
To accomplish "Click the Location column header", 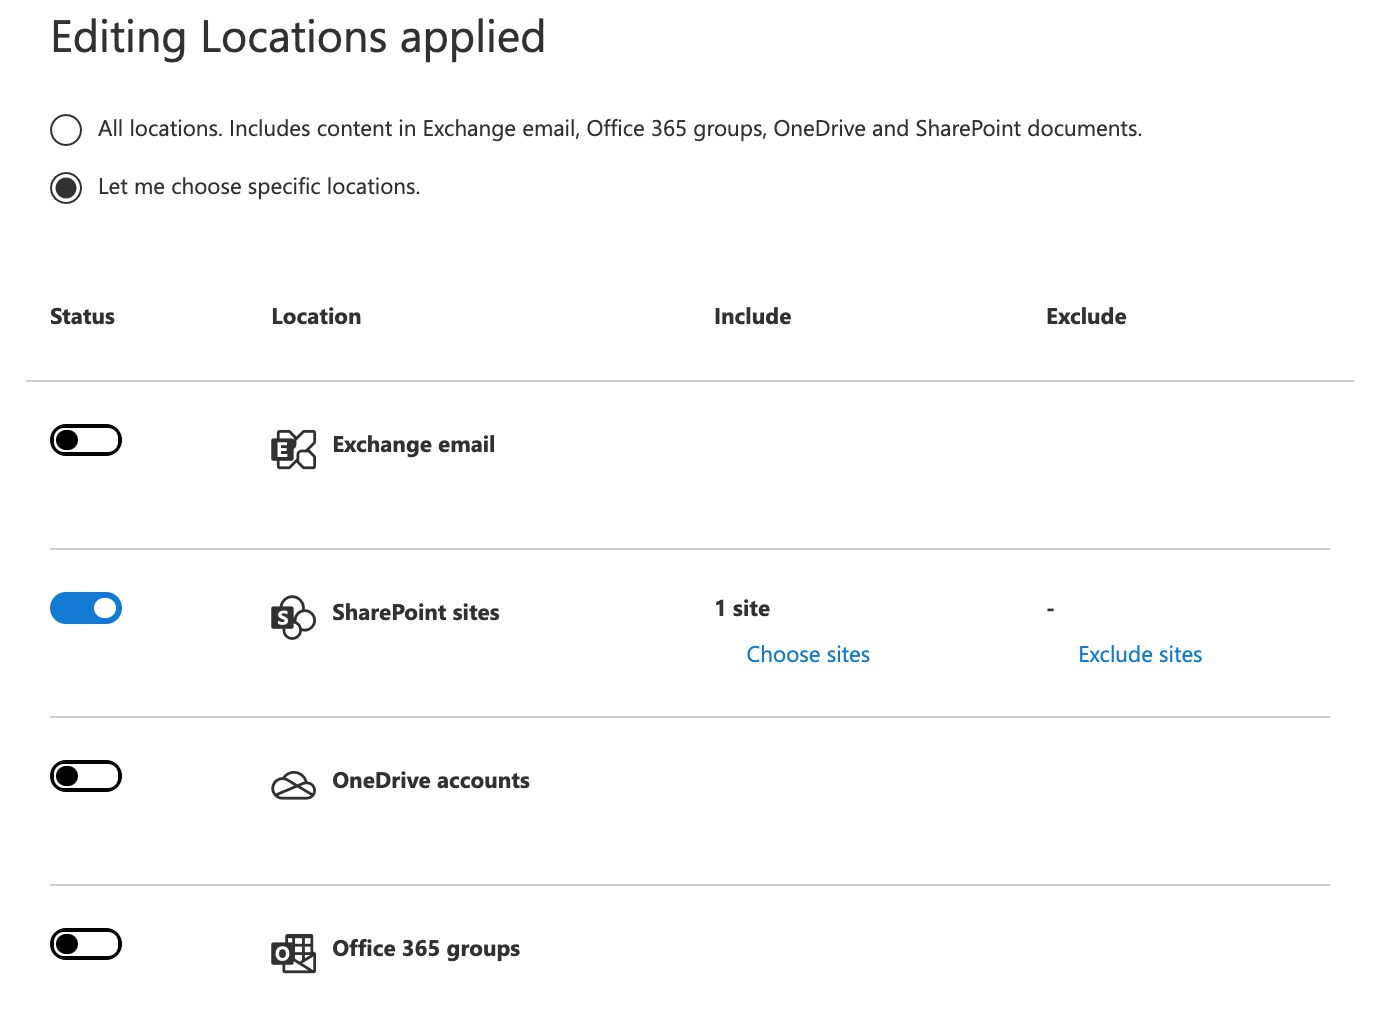I will [316, 317].
